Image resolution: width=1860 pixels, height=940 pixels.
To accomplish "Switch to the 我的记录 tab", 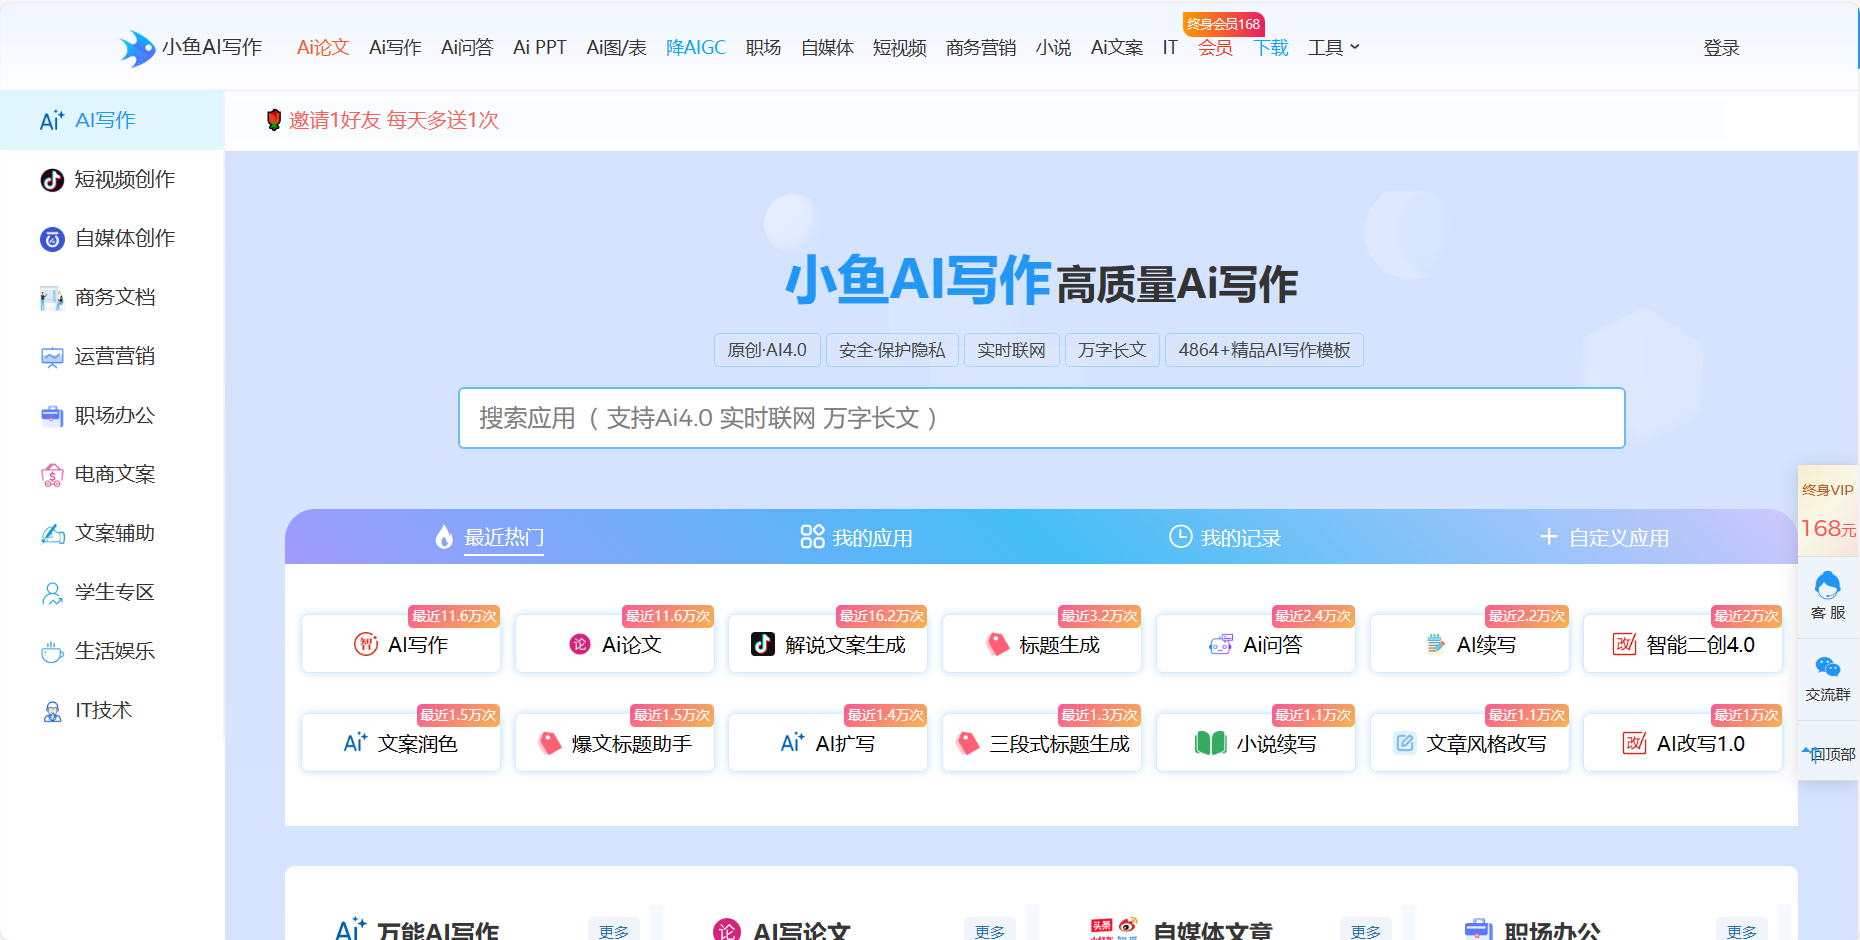I will (1225, 538).
